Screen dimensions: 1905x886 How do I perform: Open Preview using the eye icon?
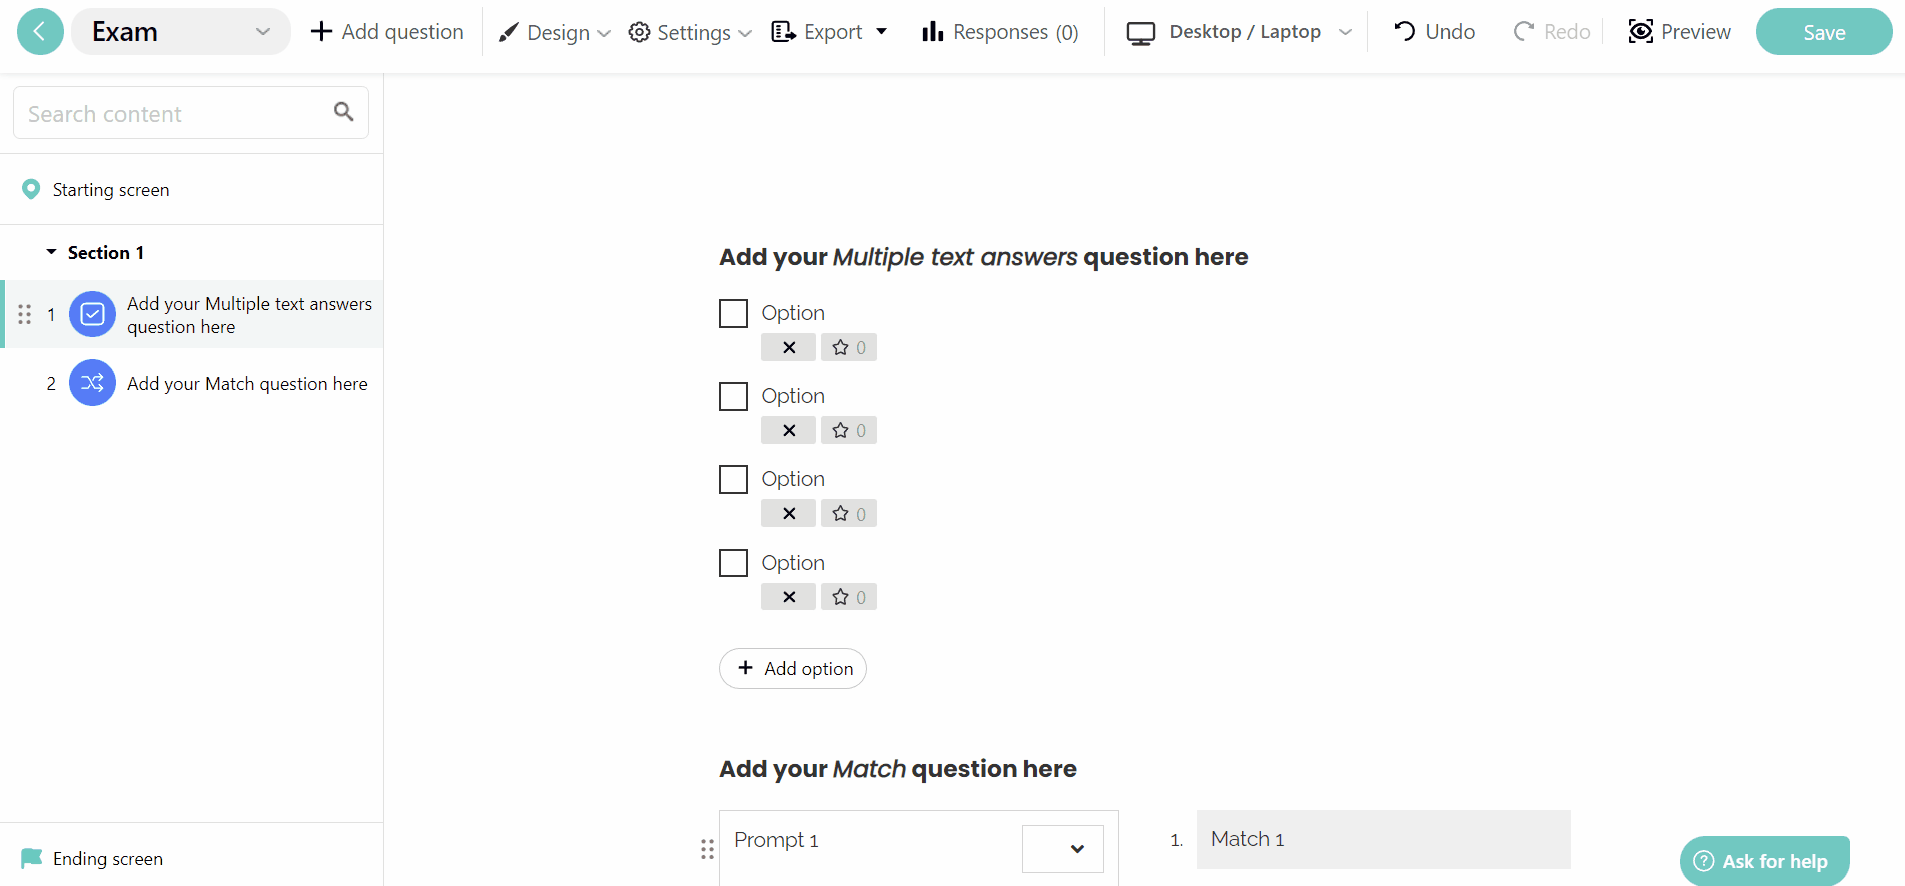(1640, 31)
